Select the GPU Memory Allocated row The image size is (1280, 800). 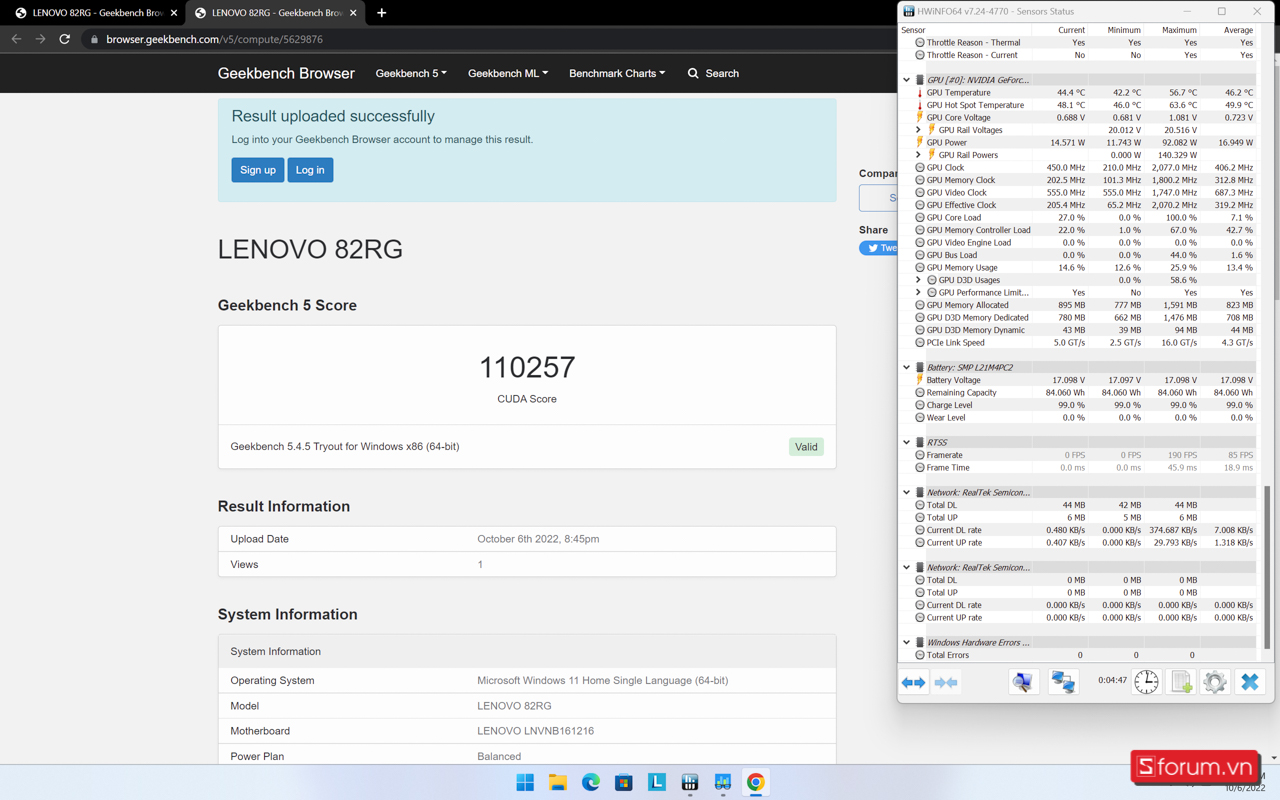pos(1084,305)
